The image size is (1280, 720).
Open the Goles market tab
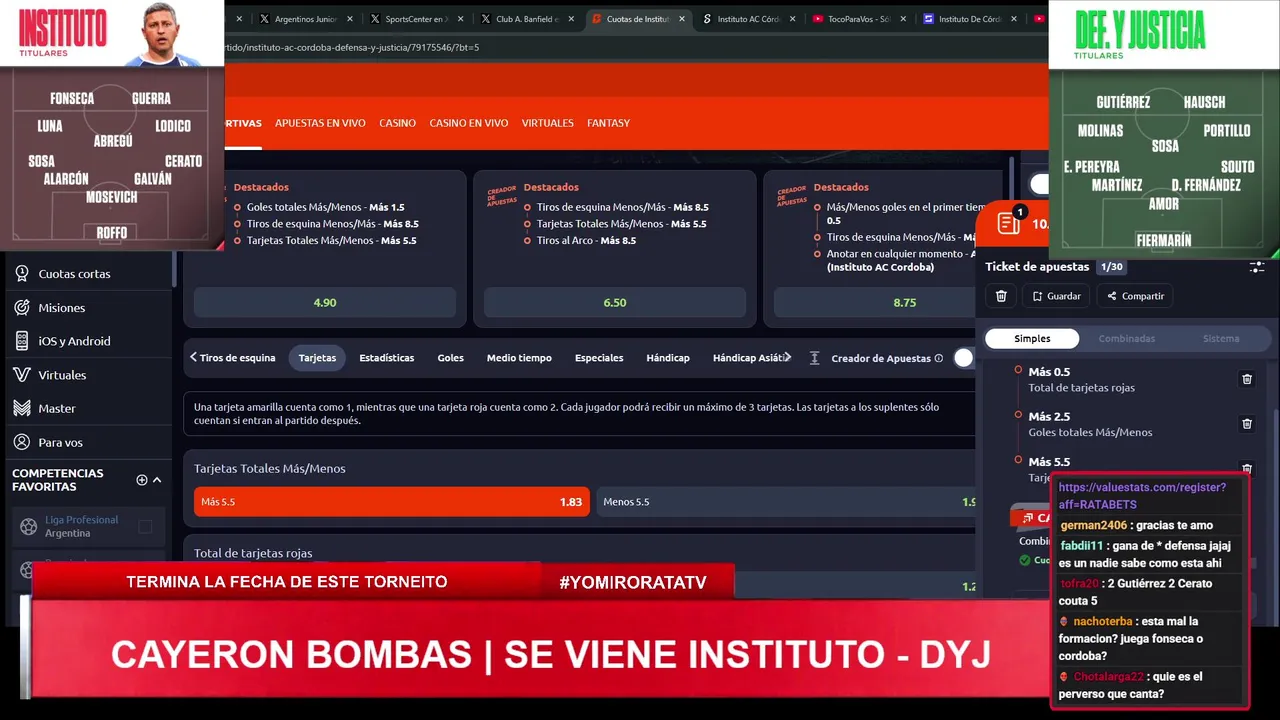tap(450, 358)
